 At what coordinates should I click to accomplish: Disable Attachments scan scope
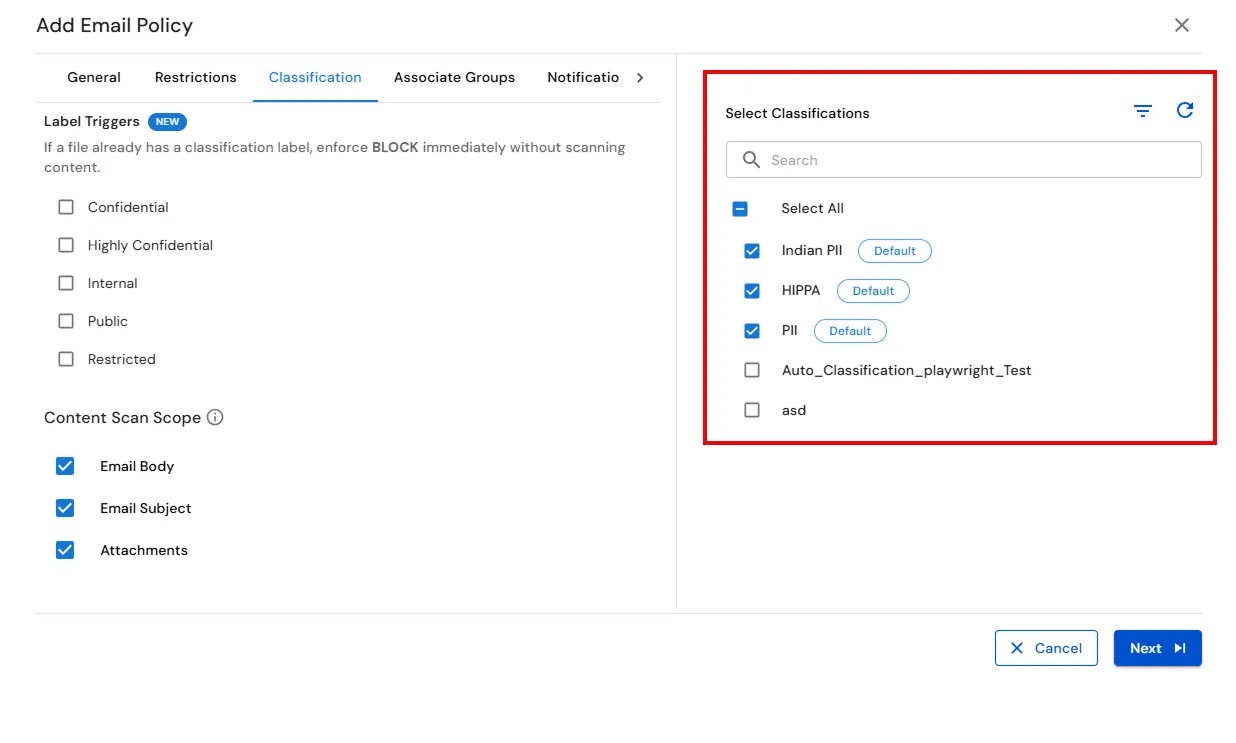pyautogui.click(x=65, y=550)
